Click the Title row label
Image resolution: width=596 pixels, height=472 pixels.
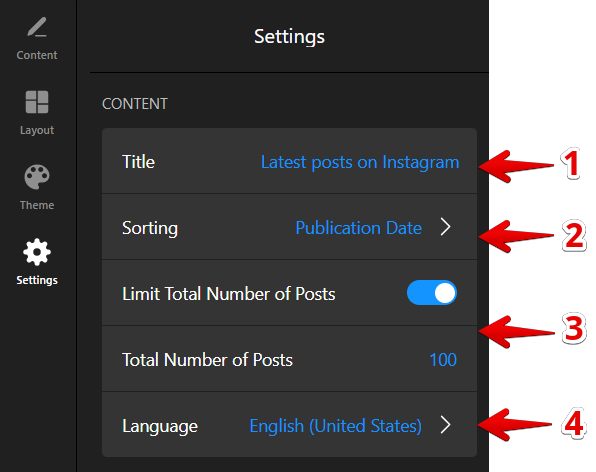pyautogui.click(x=138, y=162)
